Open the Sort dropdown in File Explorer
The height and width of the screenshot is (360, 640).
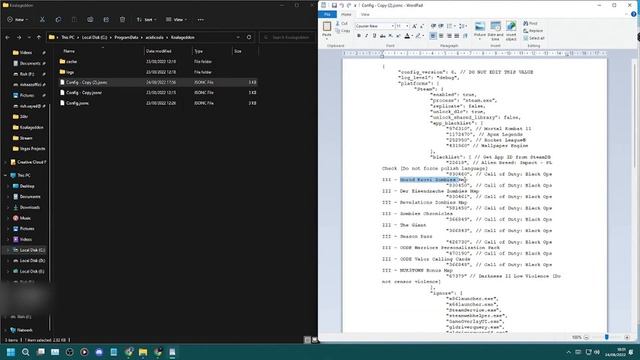pos(147,20)
